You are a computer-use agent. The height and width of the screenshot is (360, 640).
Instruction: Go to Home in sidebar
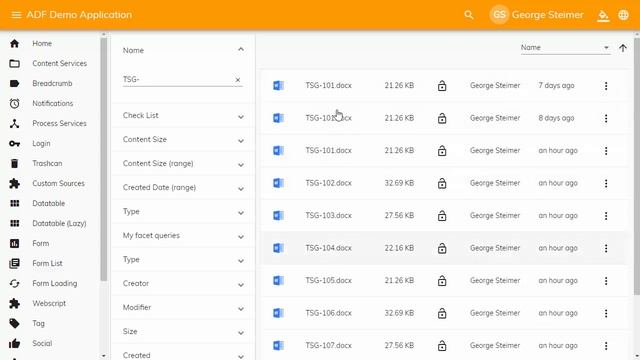point(42,43)
